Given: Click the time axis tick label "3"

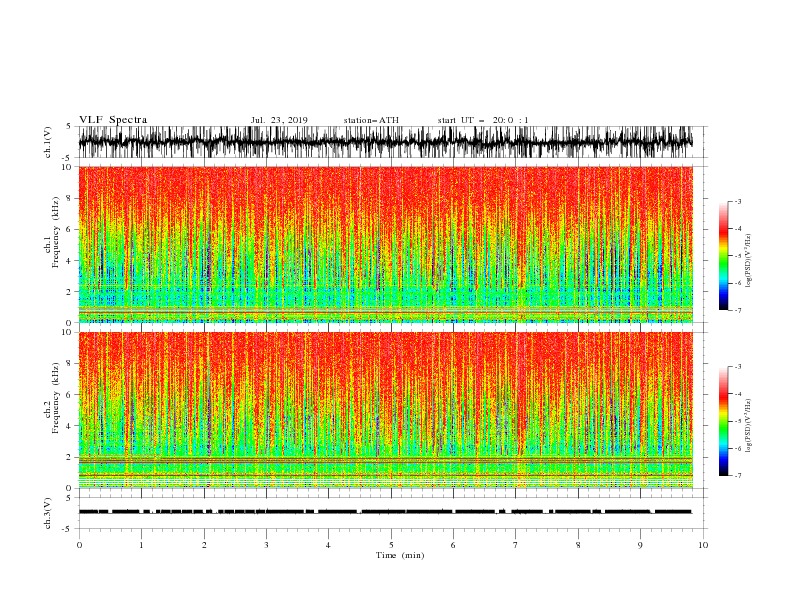Looking at the screenshot, I should coord(266,545).
